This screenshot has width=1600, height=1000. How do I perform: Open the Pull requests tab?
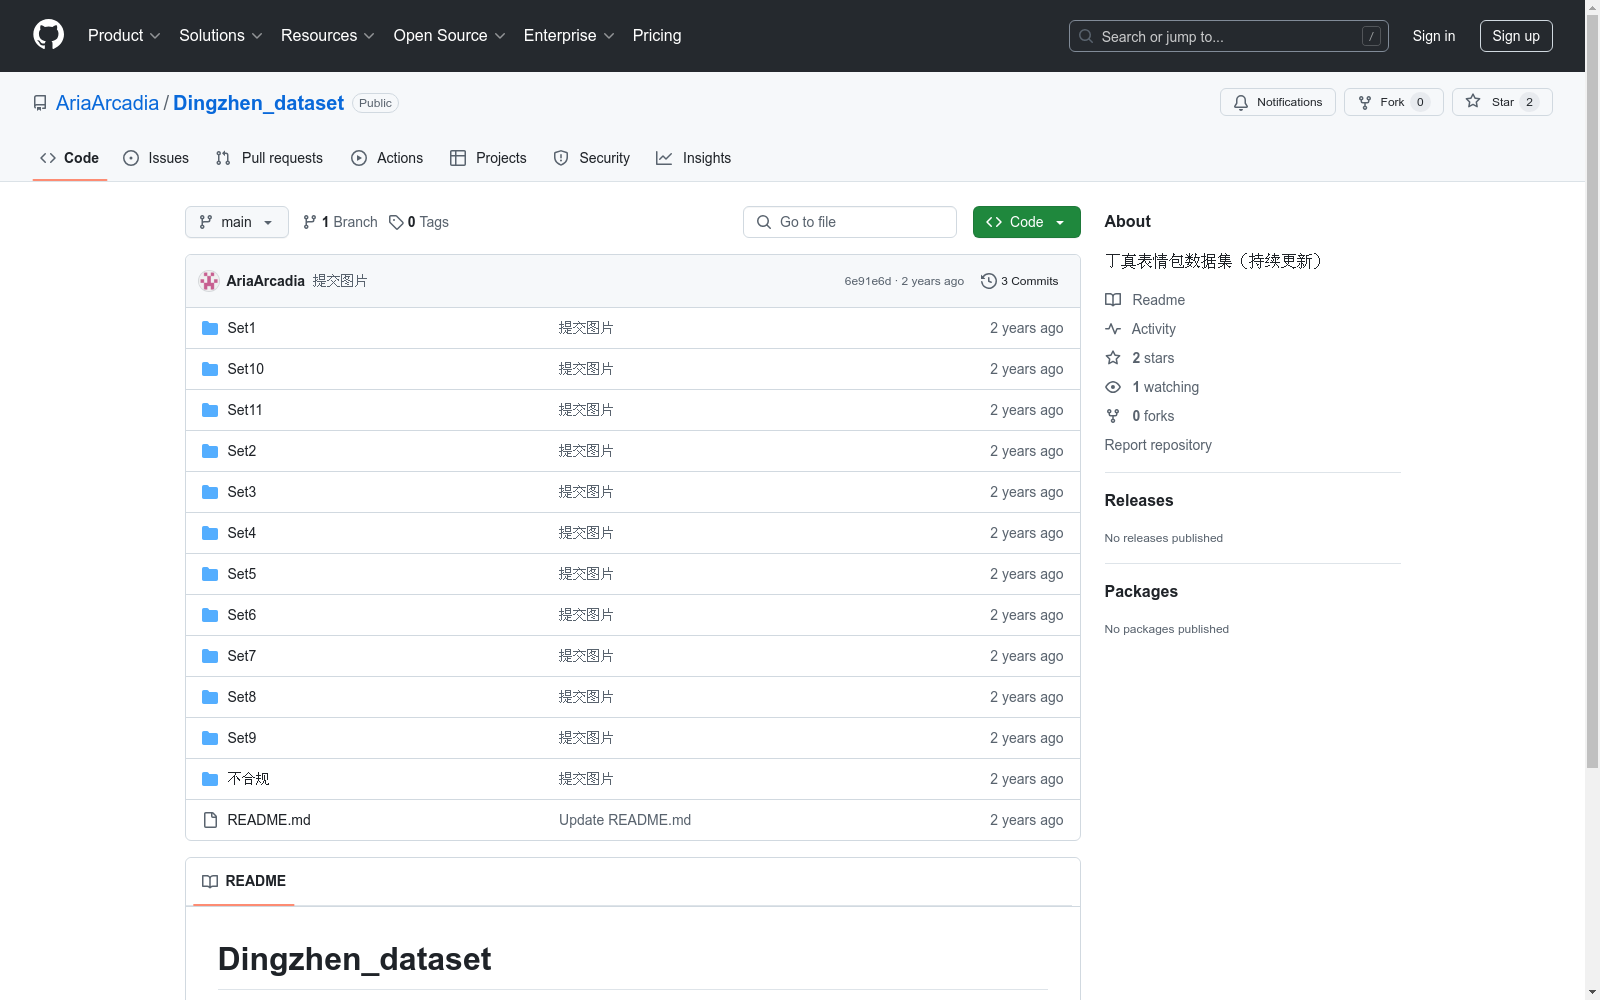(269, 158)
